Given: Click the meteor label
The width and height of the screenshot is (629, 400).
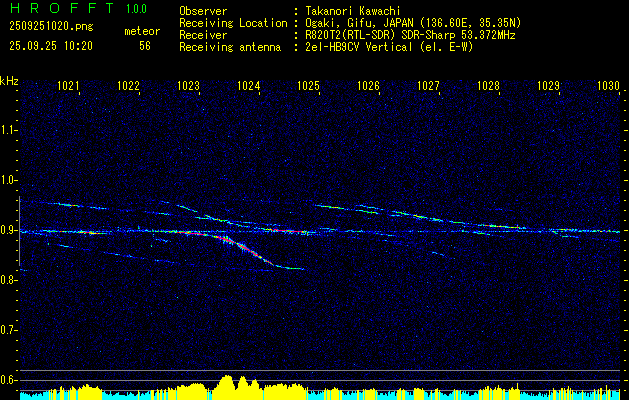Looking at the screenshot, I should (142, 31).
